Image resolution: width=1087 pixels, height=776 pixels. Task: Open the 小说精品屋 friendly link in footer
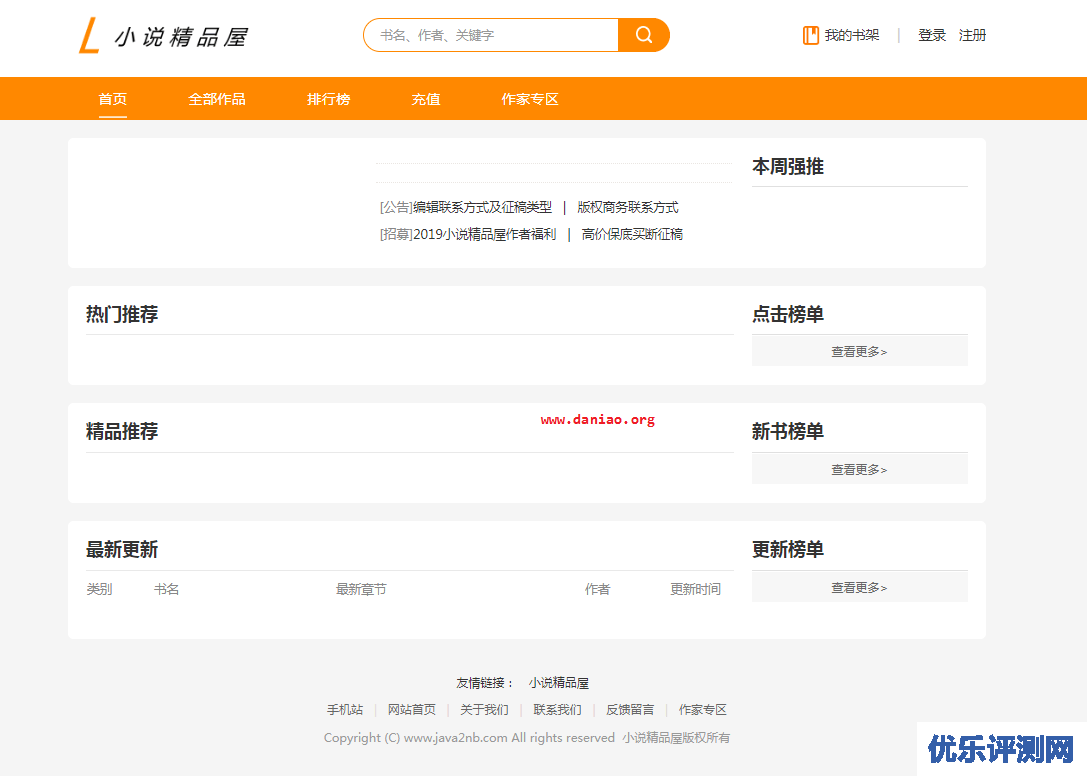pos(559,683)
